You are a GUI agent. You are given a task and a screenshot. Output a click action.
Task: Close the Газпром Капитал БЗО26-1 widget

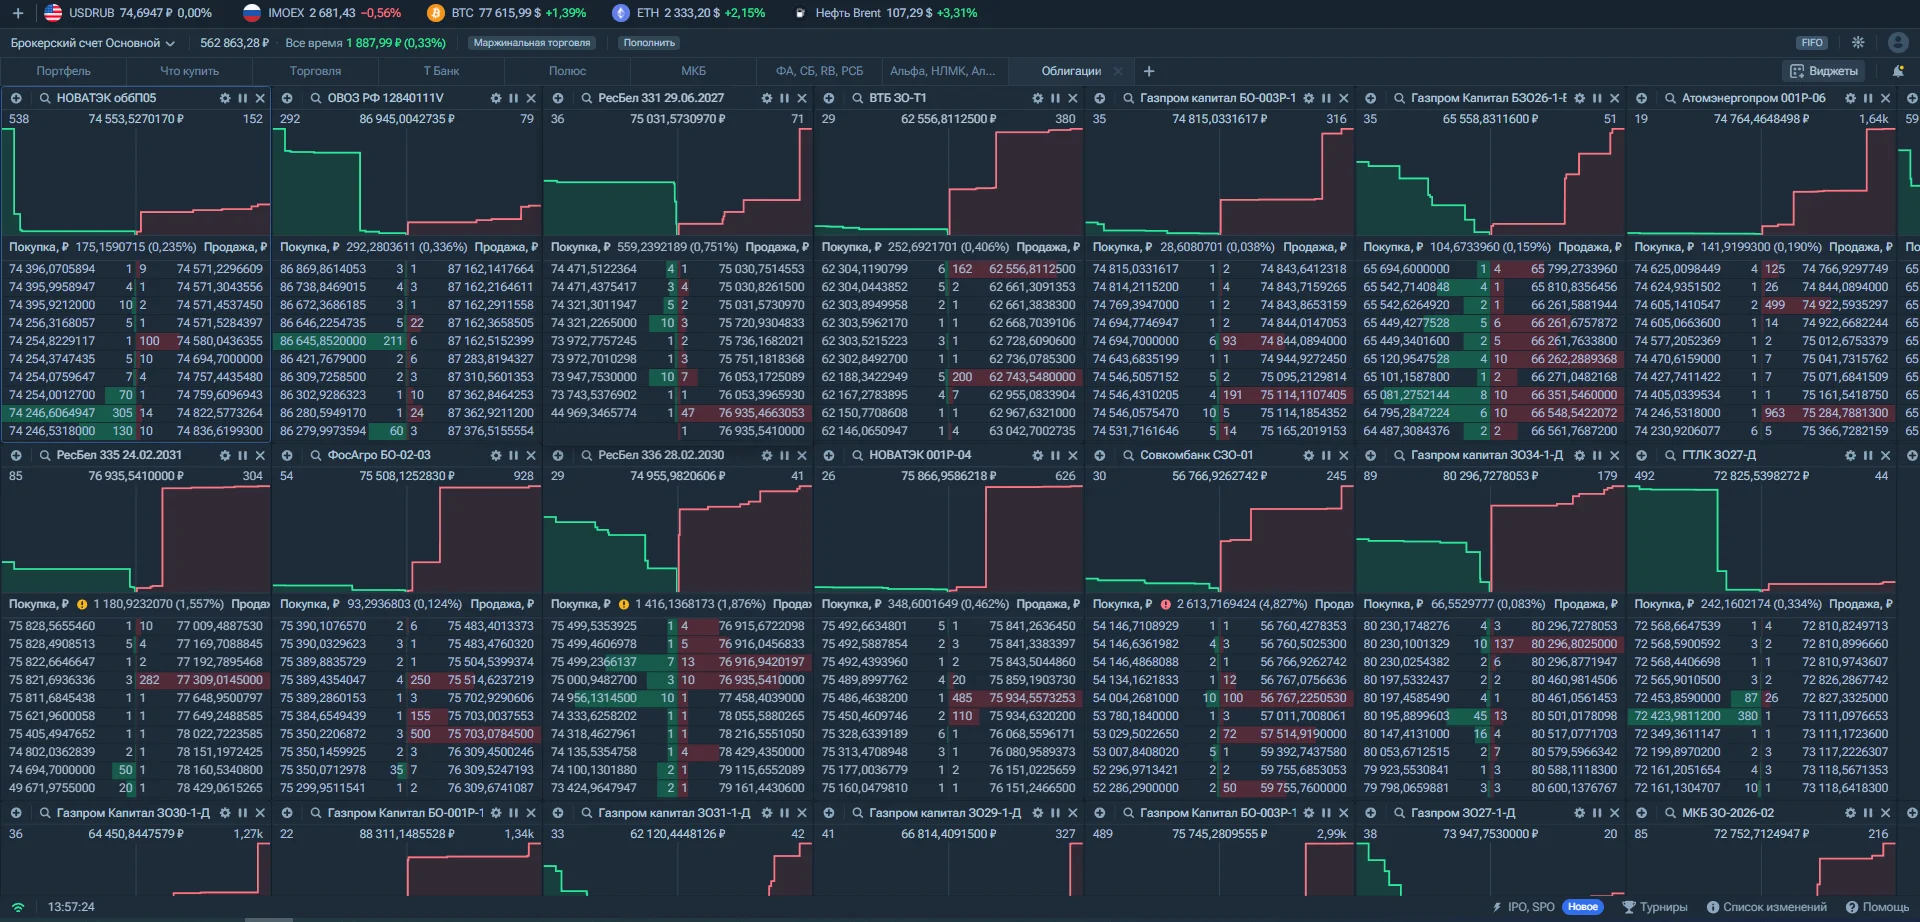coord(1615,98)
